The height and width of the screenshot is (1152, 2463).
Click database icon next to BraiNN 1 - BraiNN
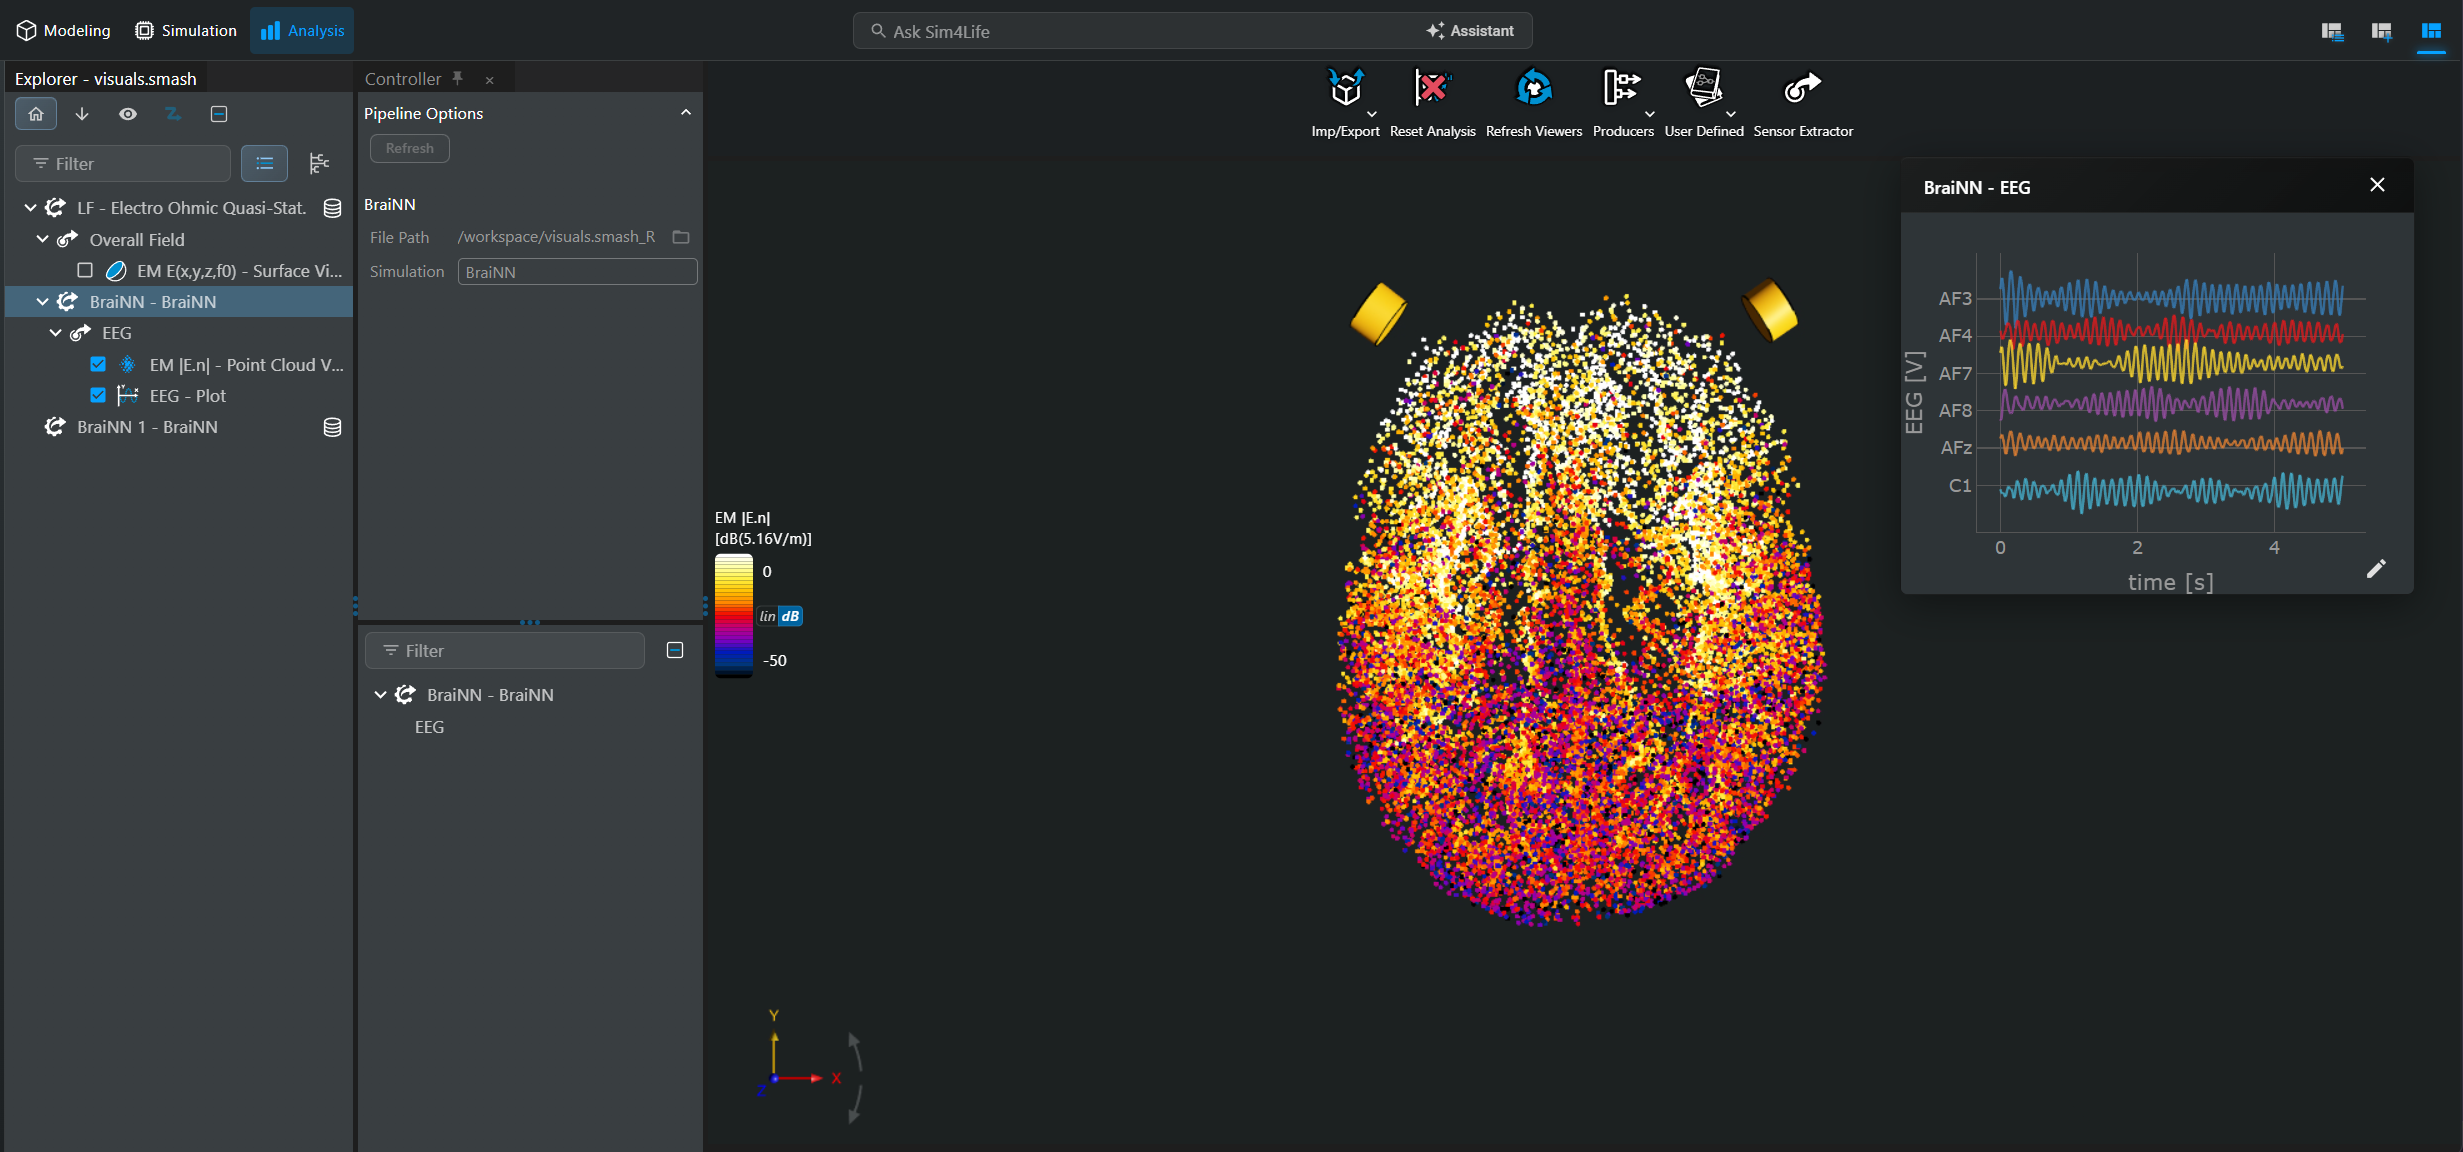pyautogui.click(x=332, y=427)
